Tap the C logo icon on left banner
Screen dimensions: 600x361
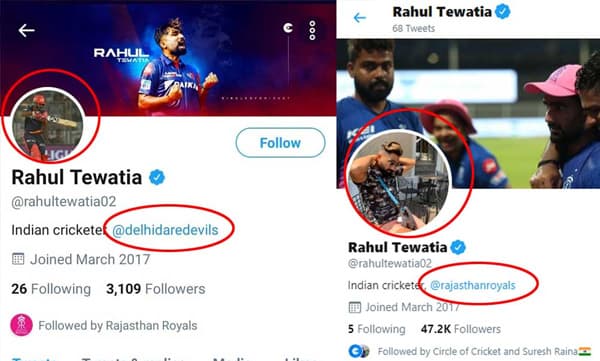click(x=288, y=28)
